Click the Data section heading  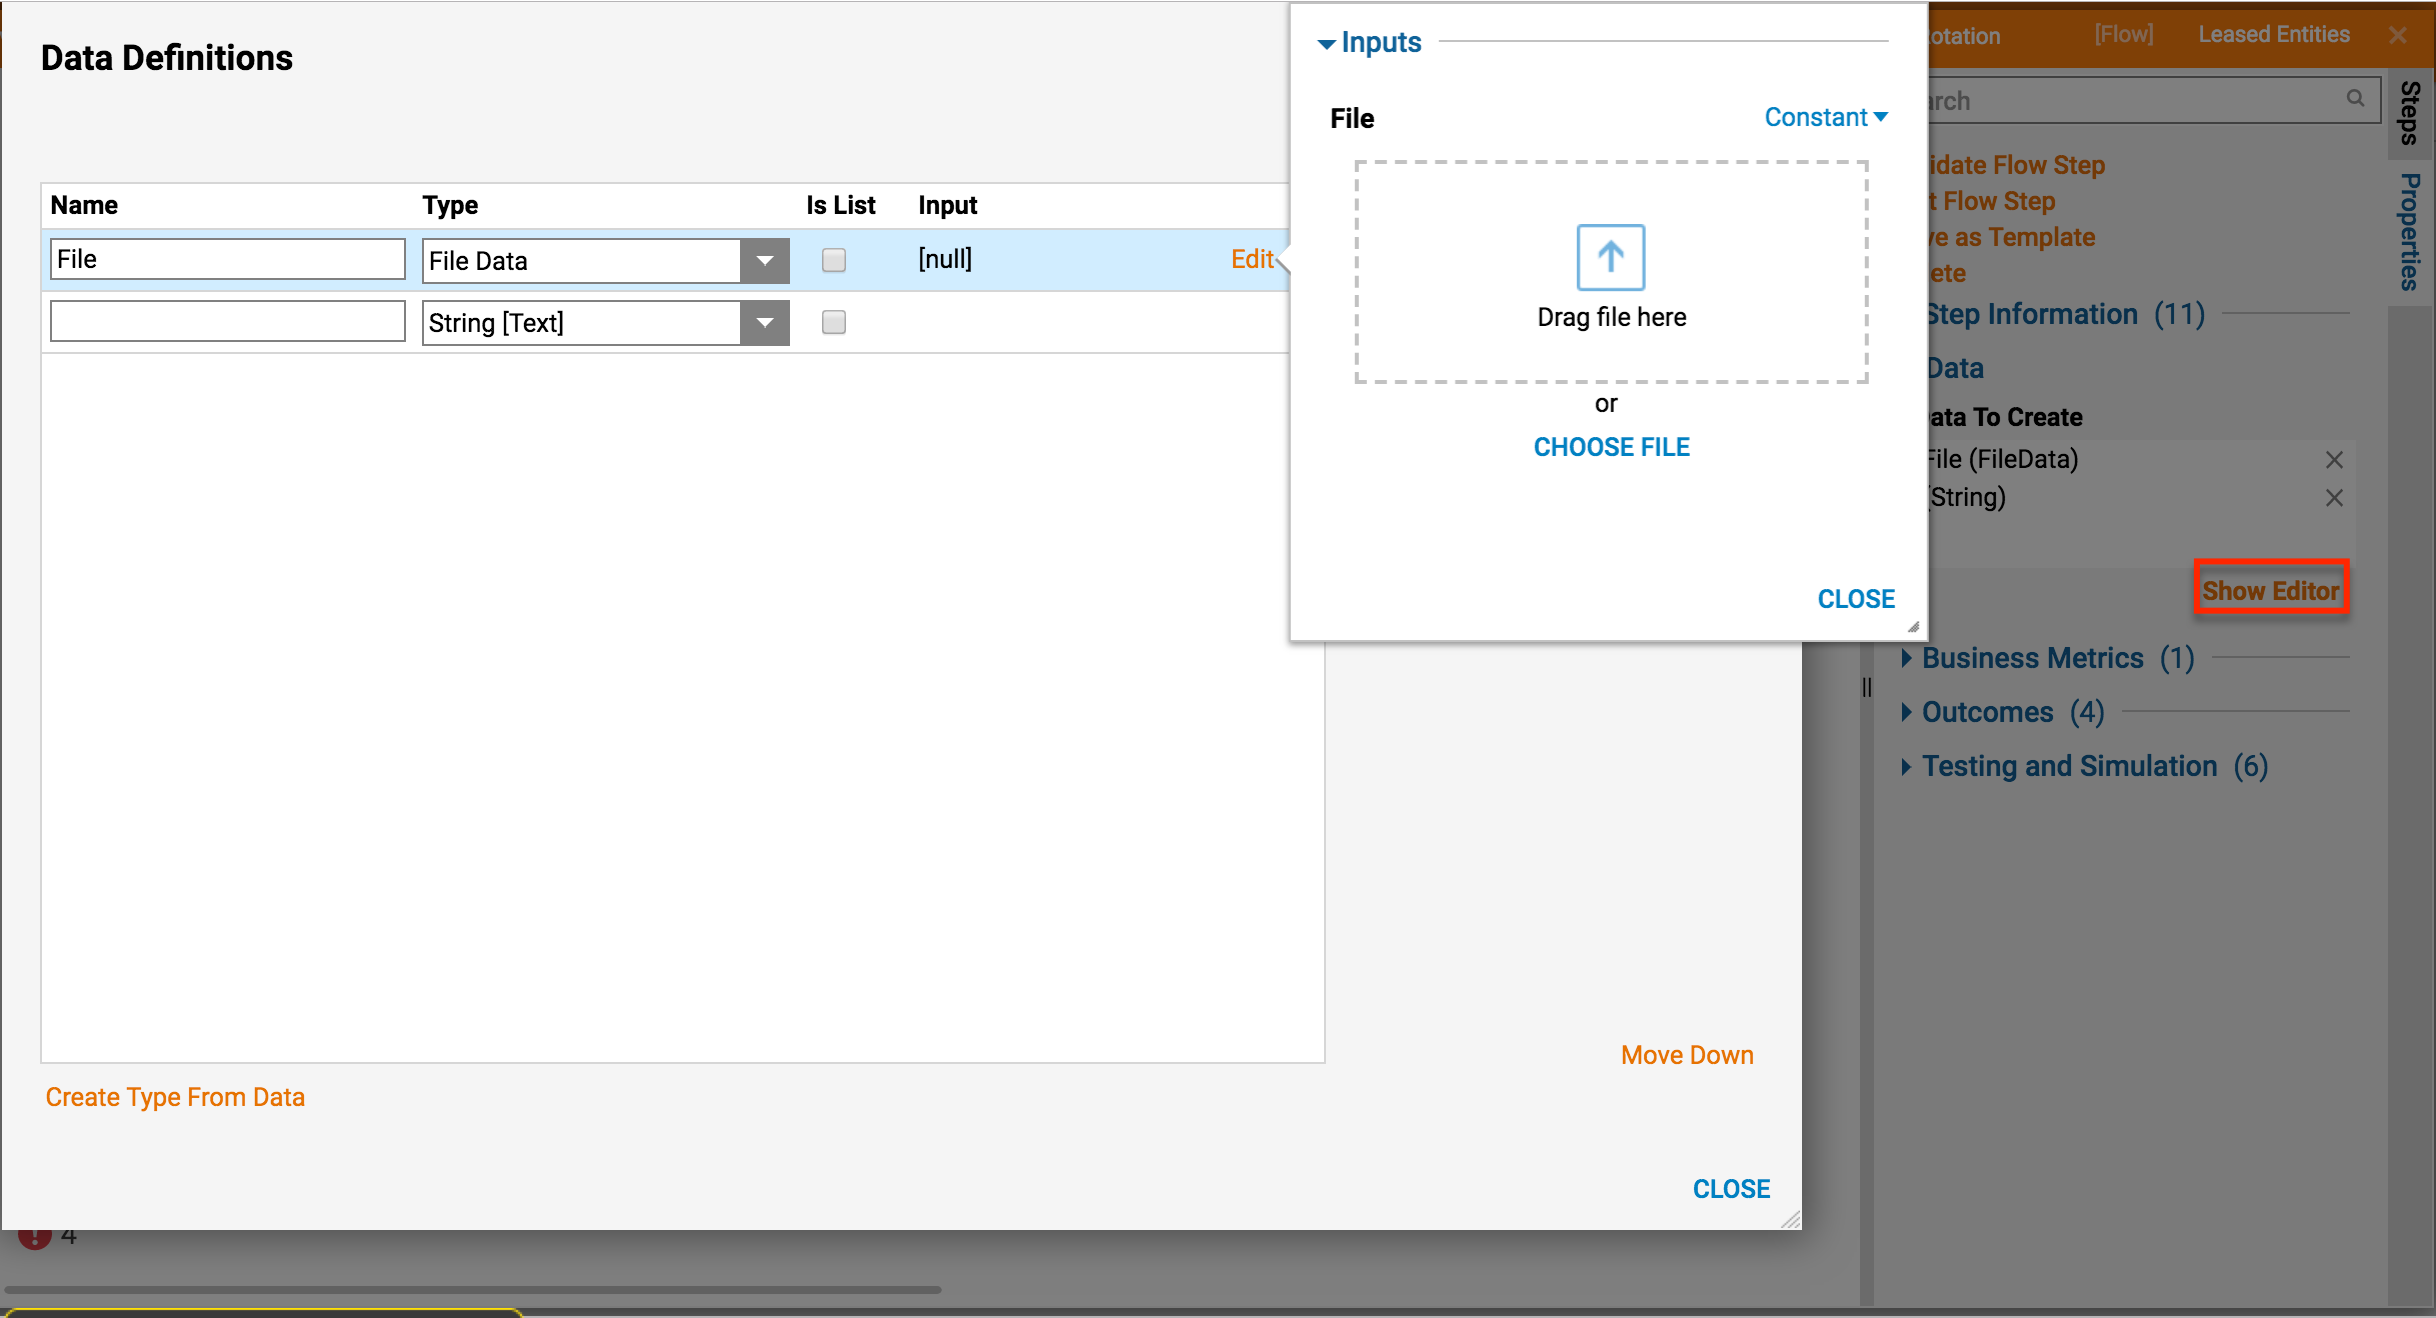coord(1955,368)
